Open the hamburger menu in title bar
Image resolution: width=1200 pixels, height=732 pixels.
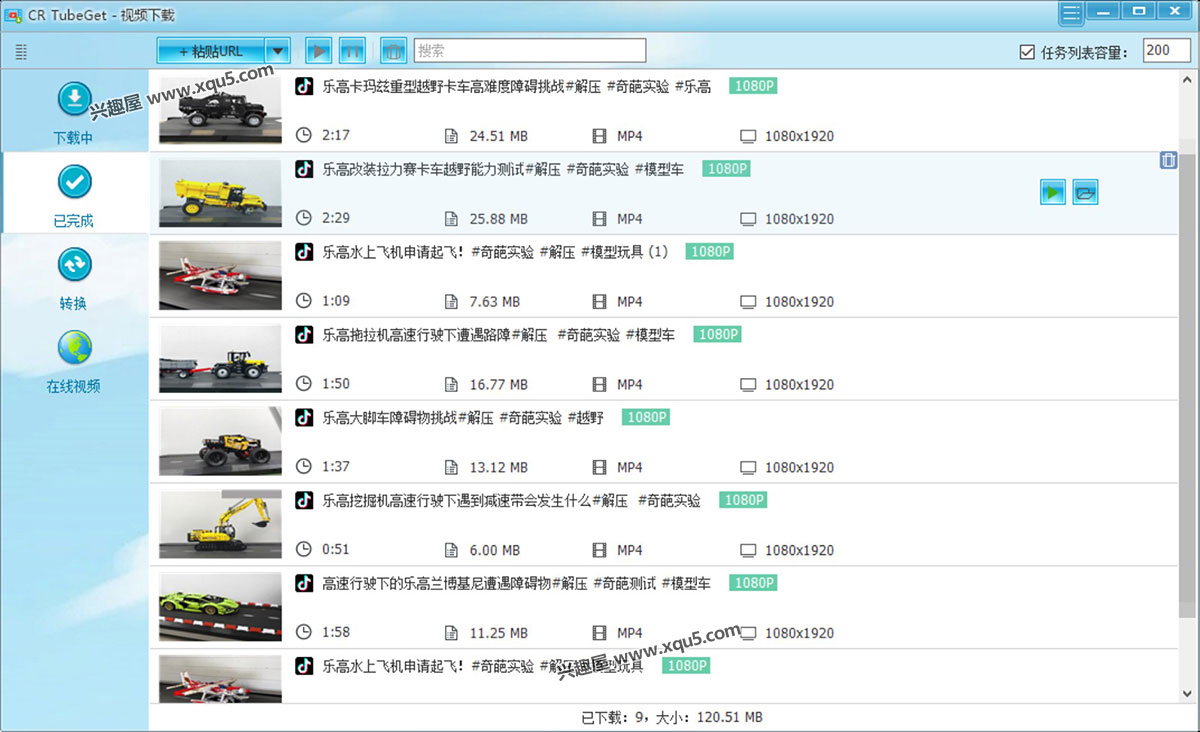click(1071, 13)
